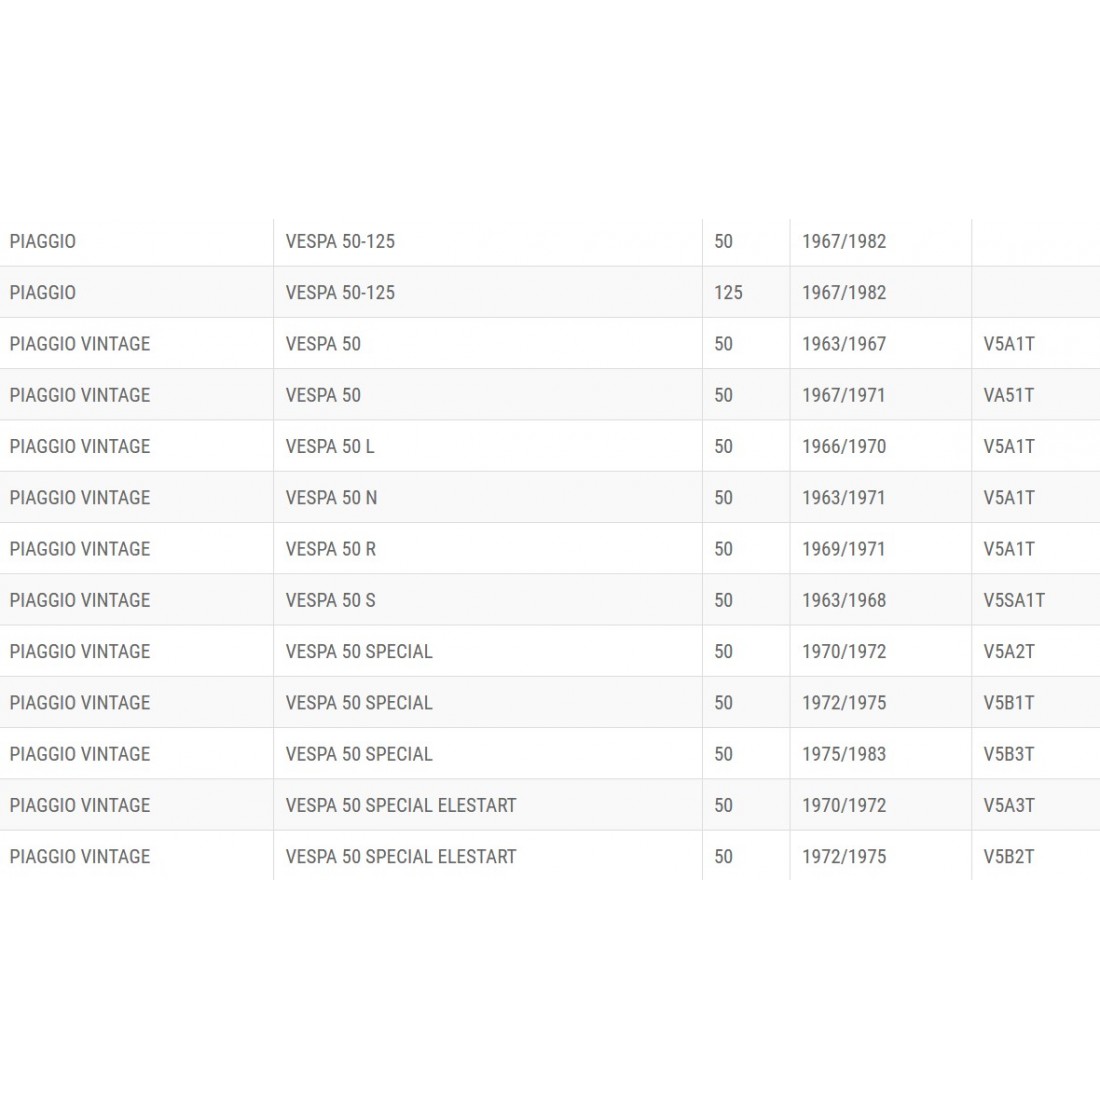Select the VESPA 50 L model cell
Screen dimensions: 1100x1100
[330, 446]
